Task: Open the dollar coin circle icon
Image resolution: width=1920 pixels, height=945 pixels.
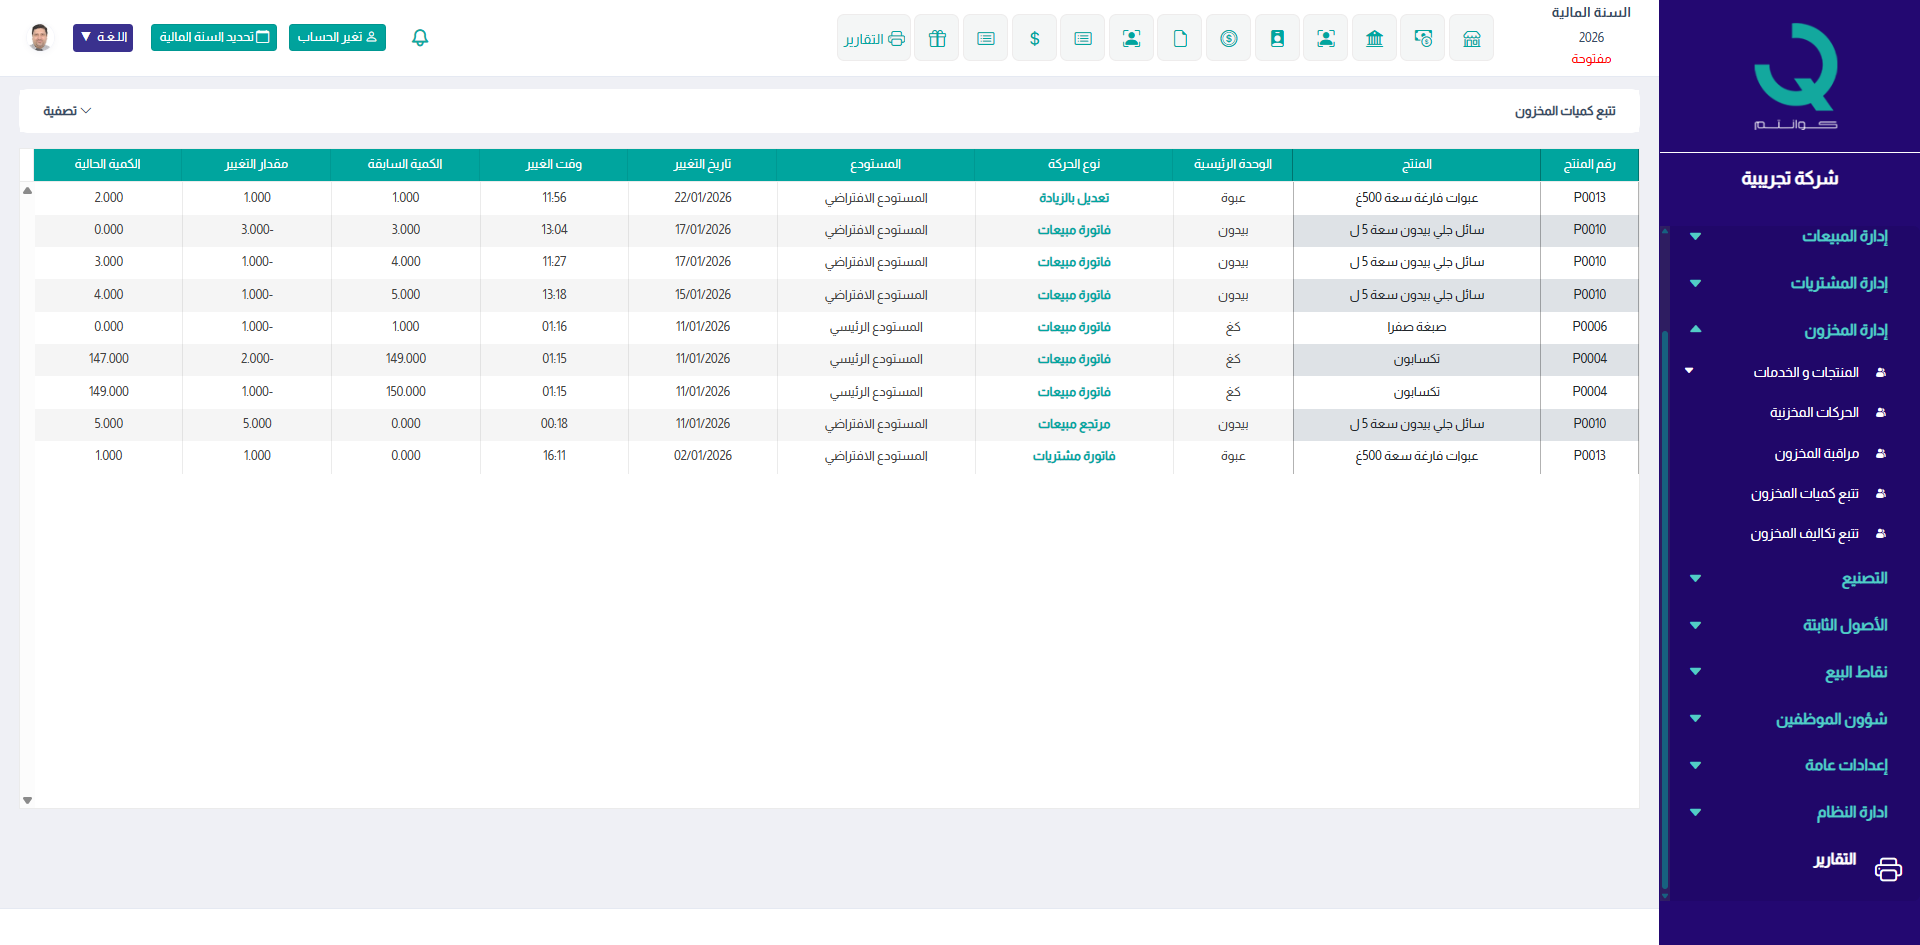Action: pos(1228,39)
